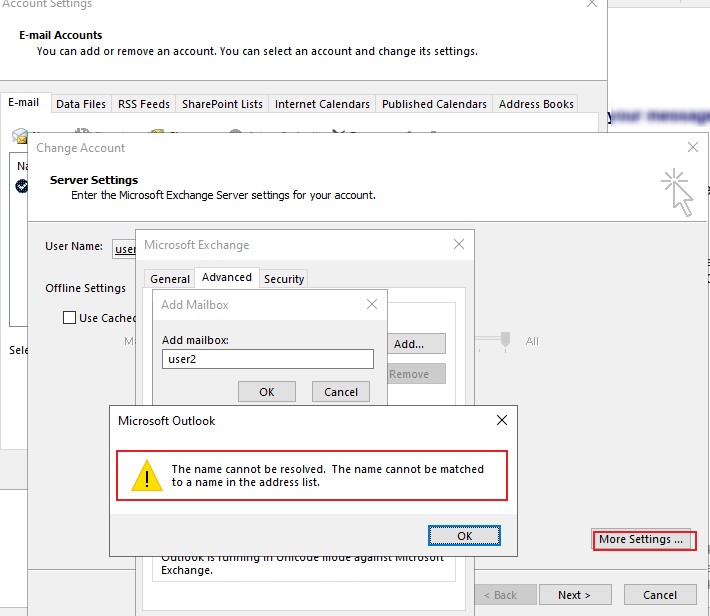This screenshot has width=710, height=616.
Task: Switch to the RSS Feeds tab
Action: coord(144,104)
